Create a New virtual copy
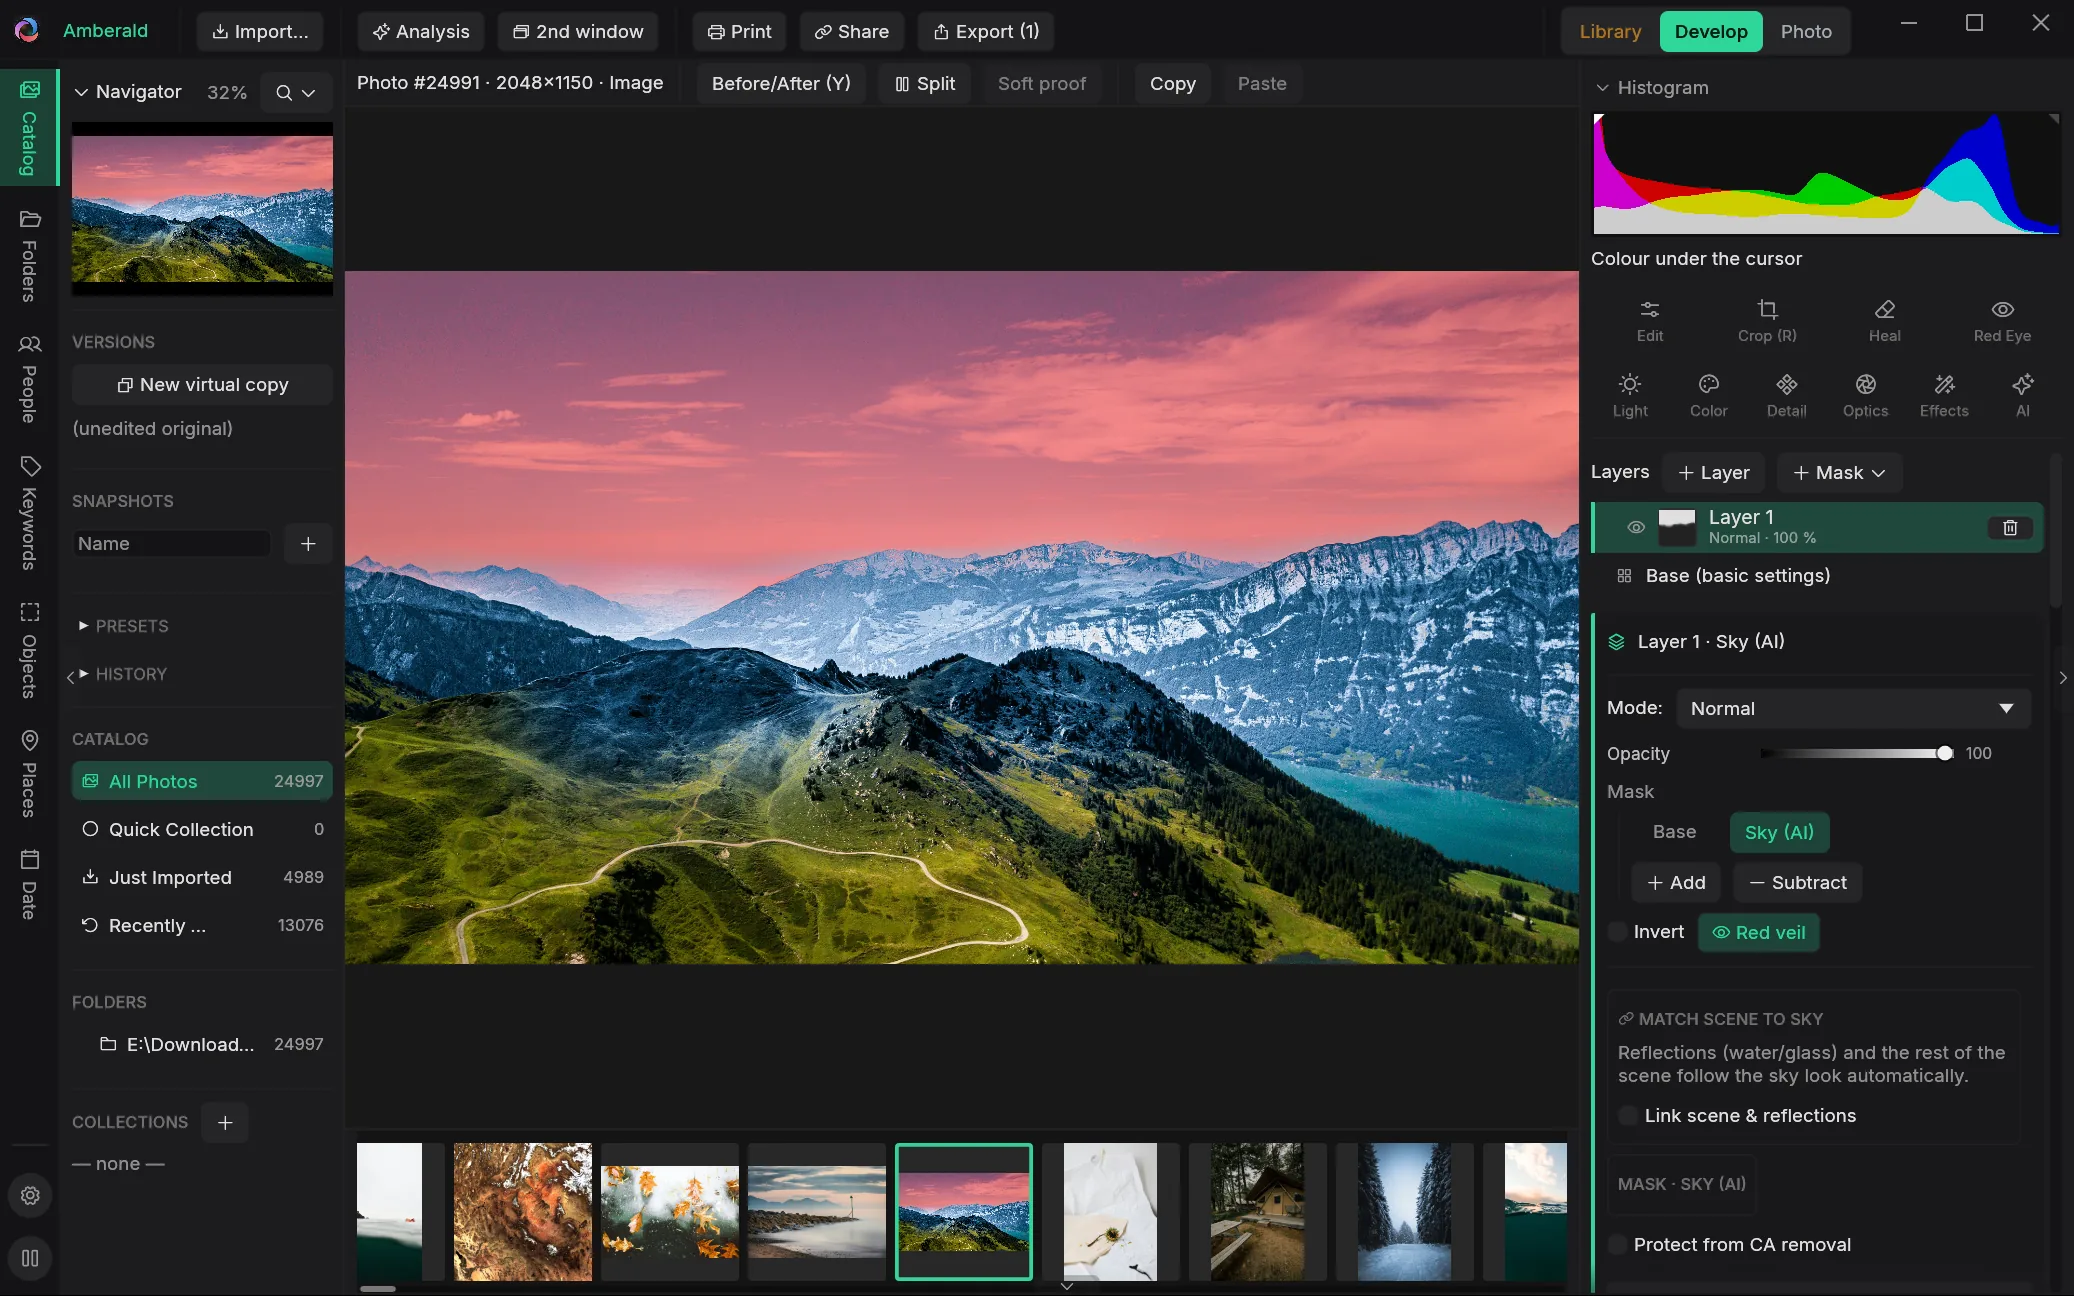Screen dimensions: 2074x1296 coord(202,384)
